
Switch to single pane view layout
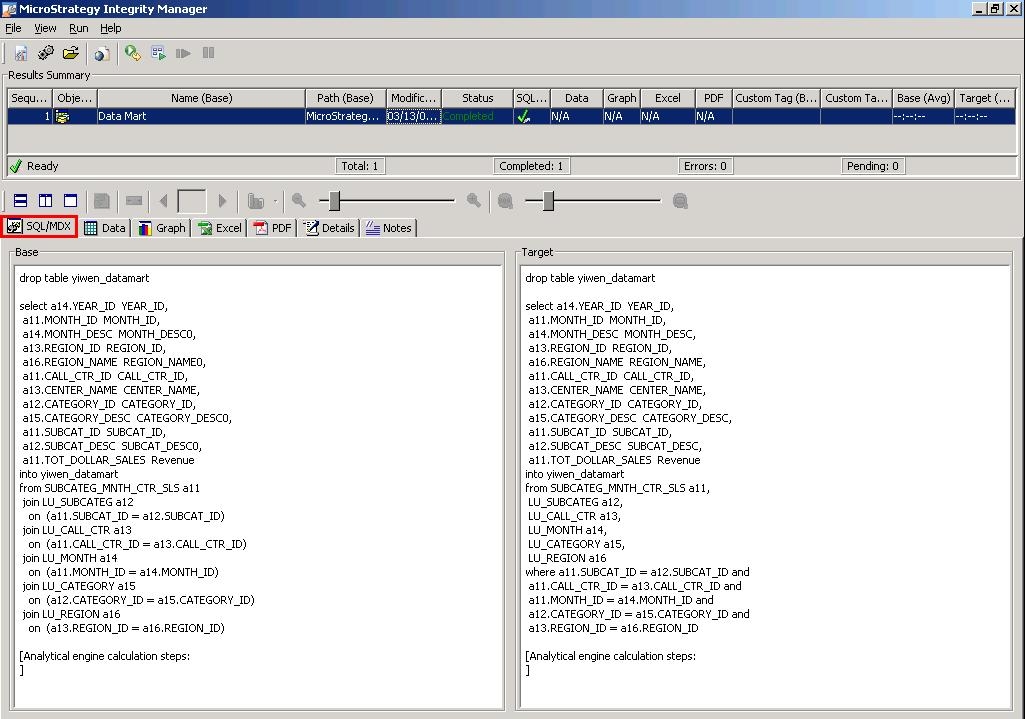[x=70, y=201]
